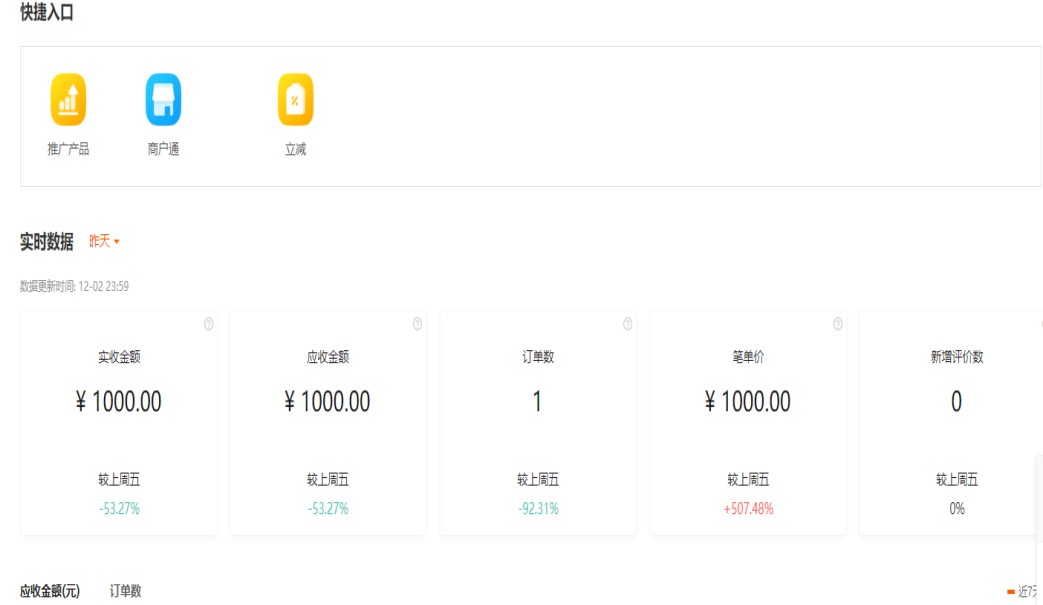Click help icon on 实收金额 card
Viewport: 1043px width, 605px height.
208,324
